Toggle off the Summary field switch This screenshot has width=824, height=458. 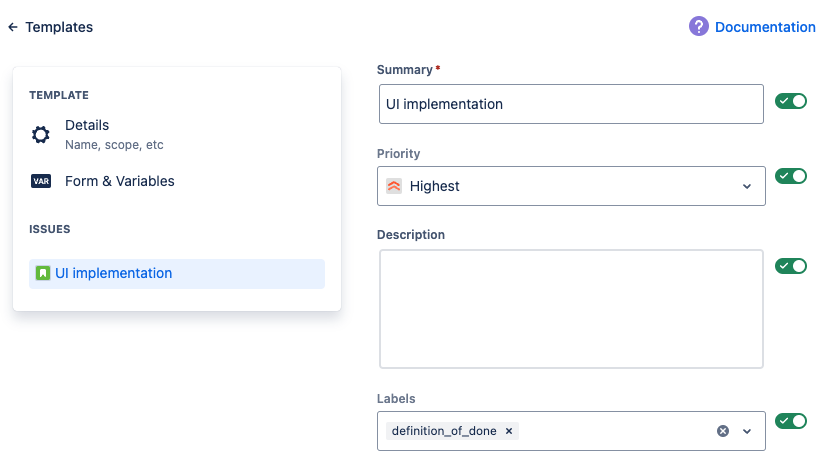[791, 101]
